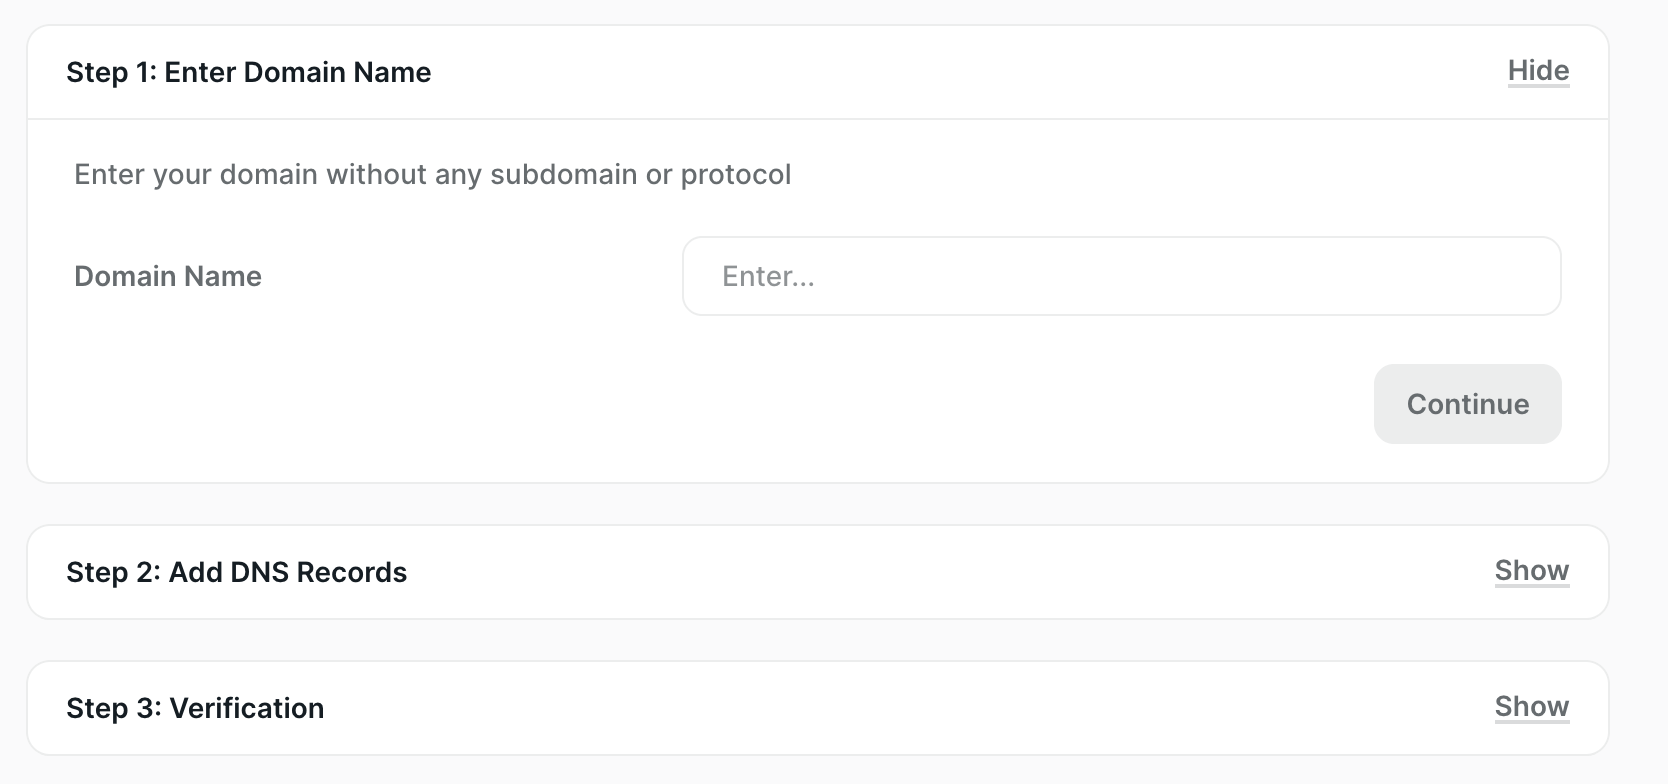Show the Step 2: Add DNS Records section
Screen dimensions: 1668x784
click(1531, 571)
